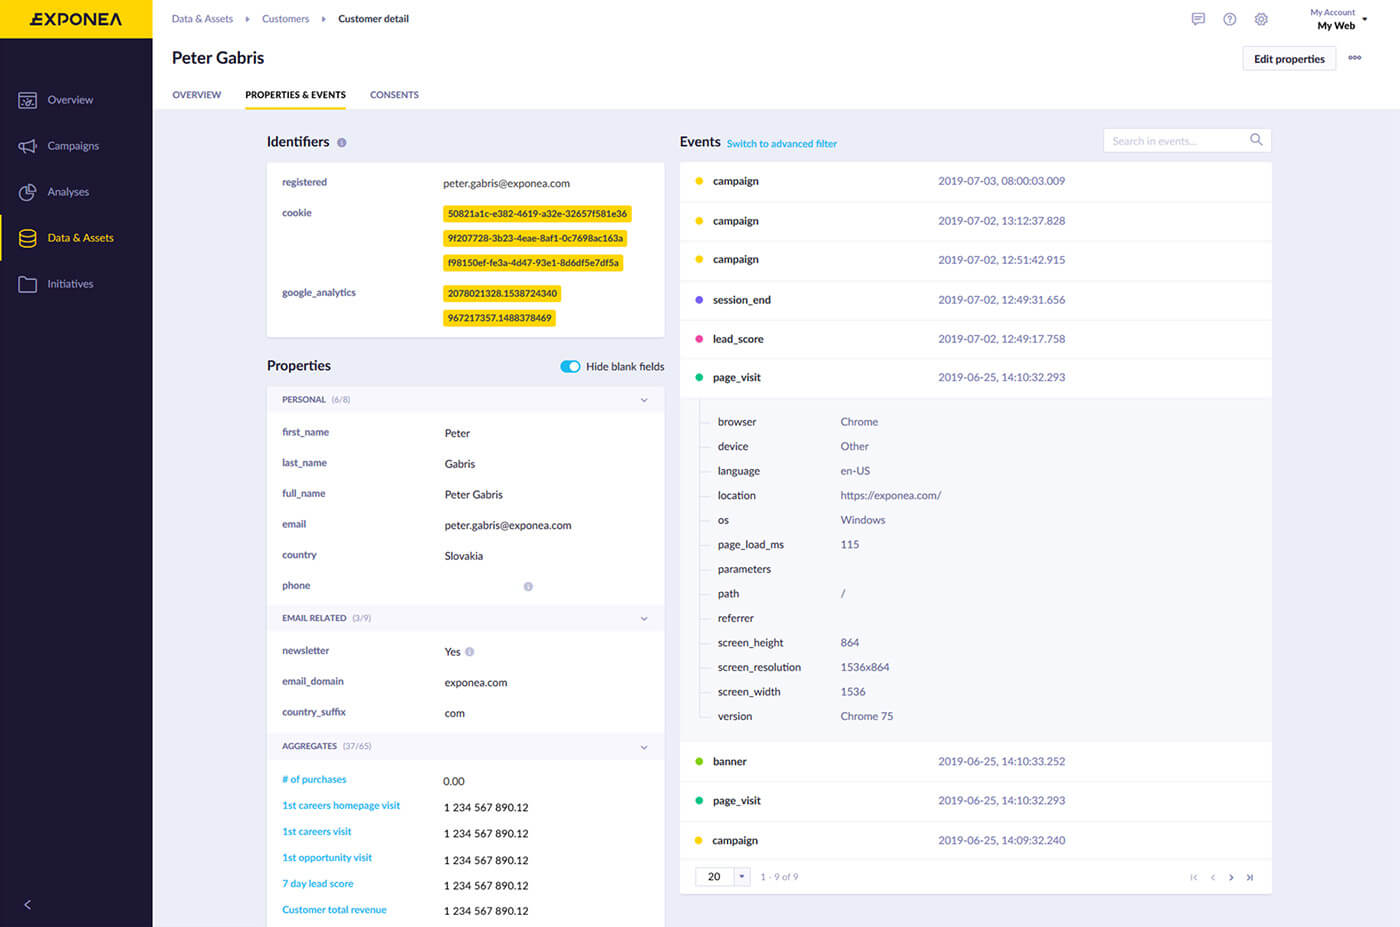
Task: Open the chat feedback icon in the header
Action: click(x=1197, y=19)
